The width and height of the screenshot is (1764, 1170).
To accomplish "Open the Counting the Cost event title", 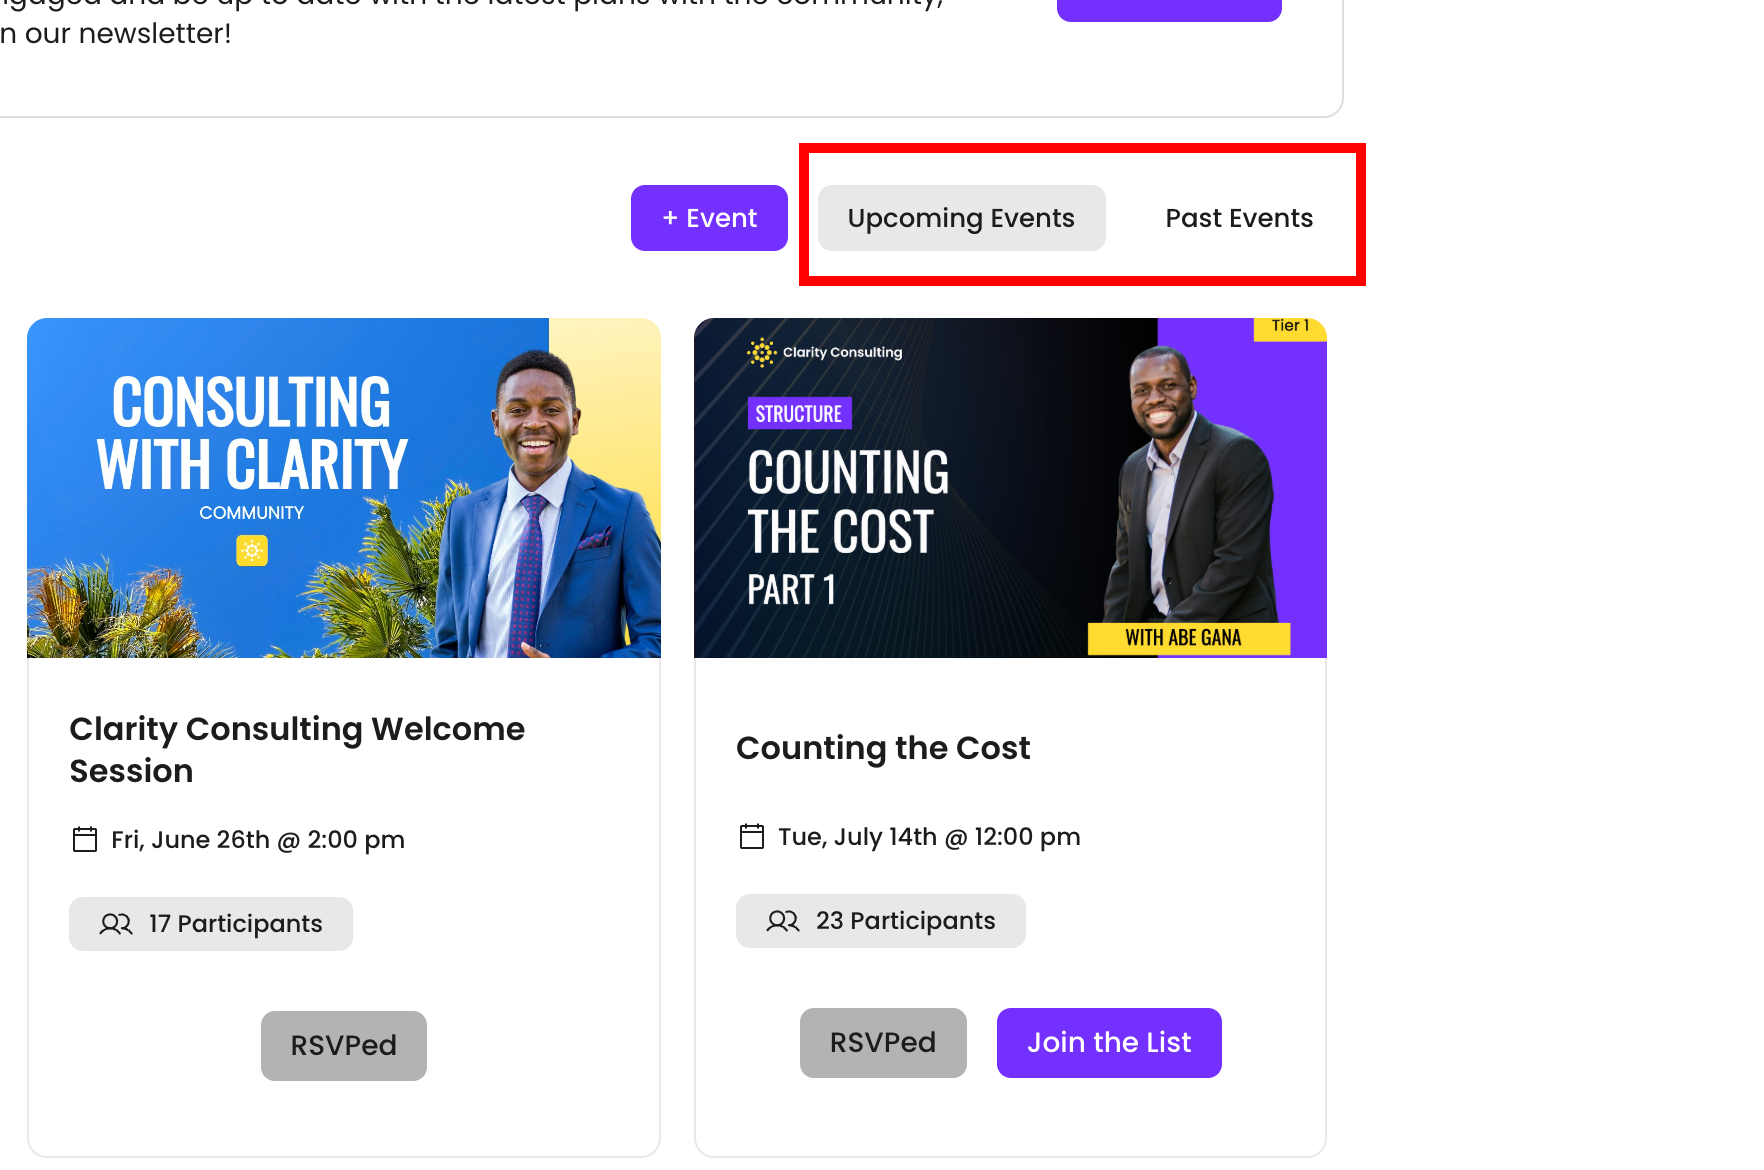I will click(x=883, y=748).
